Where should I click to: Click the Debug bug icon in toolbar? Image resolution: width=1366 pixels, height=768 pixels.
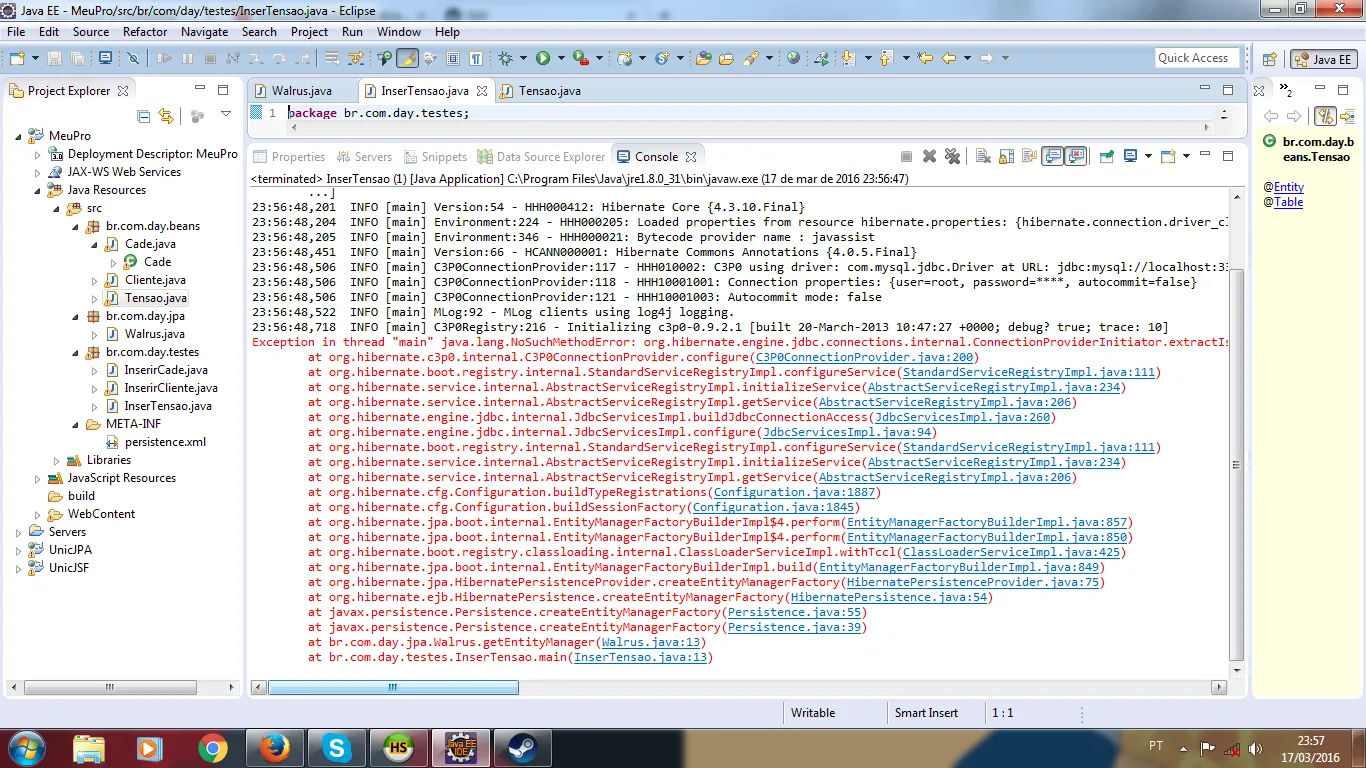coord(506,59)
